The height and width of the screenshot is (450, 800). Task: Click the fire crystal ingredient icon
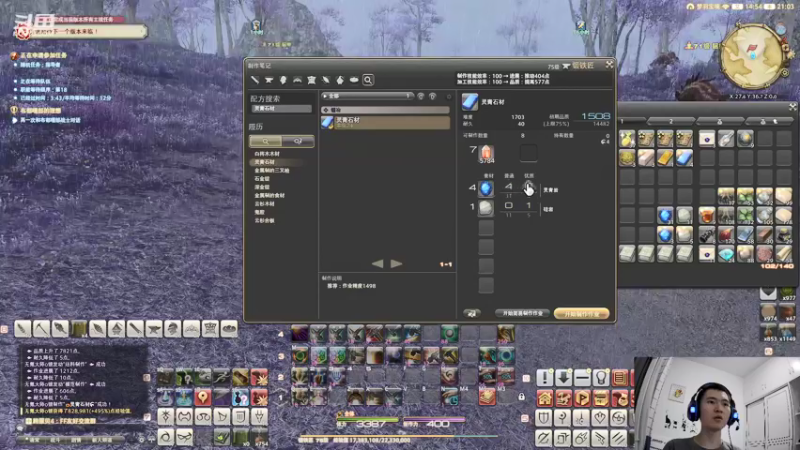(x=486, y=154)
